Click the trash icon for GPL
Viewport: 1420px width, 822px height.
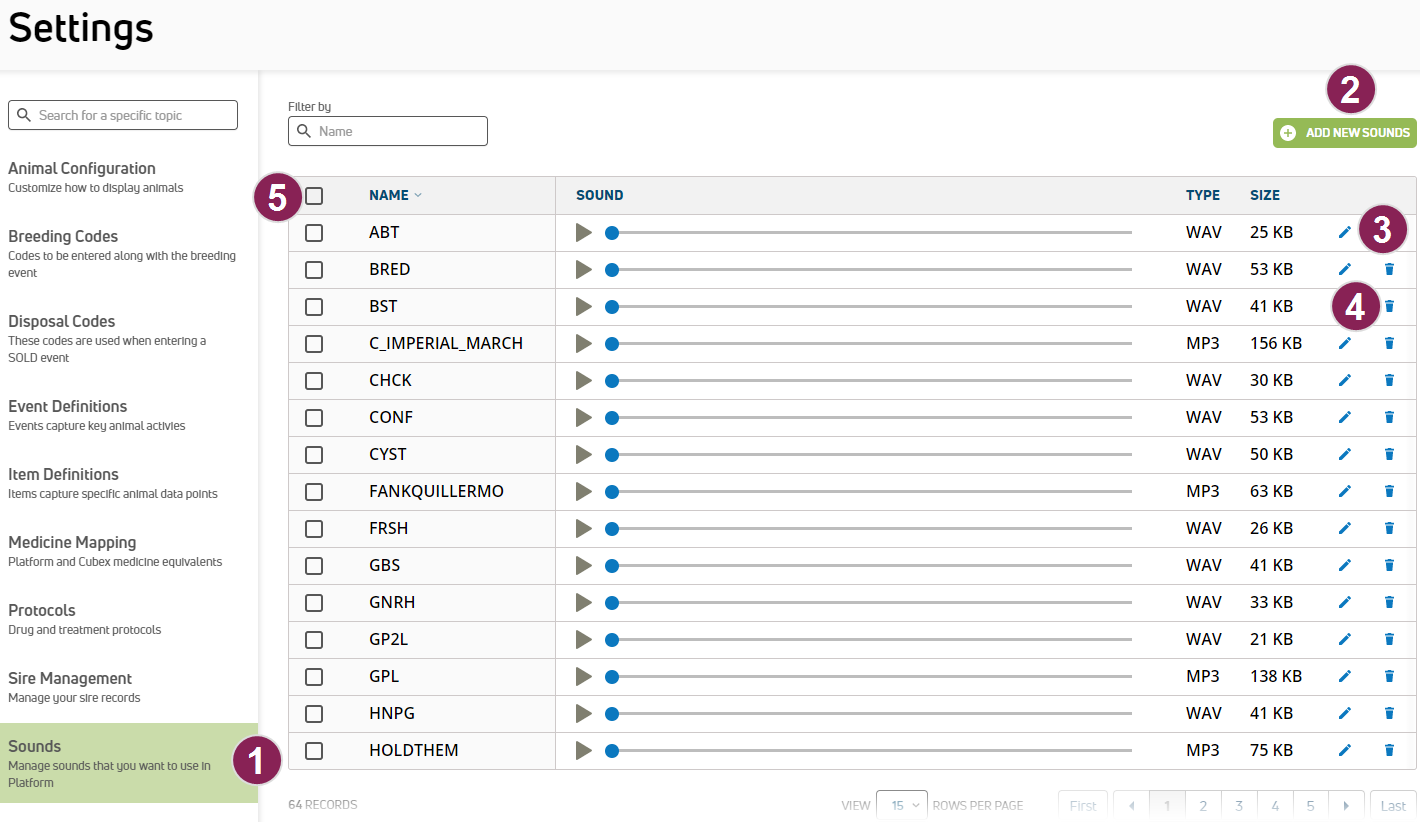[x=1389, y=676]
